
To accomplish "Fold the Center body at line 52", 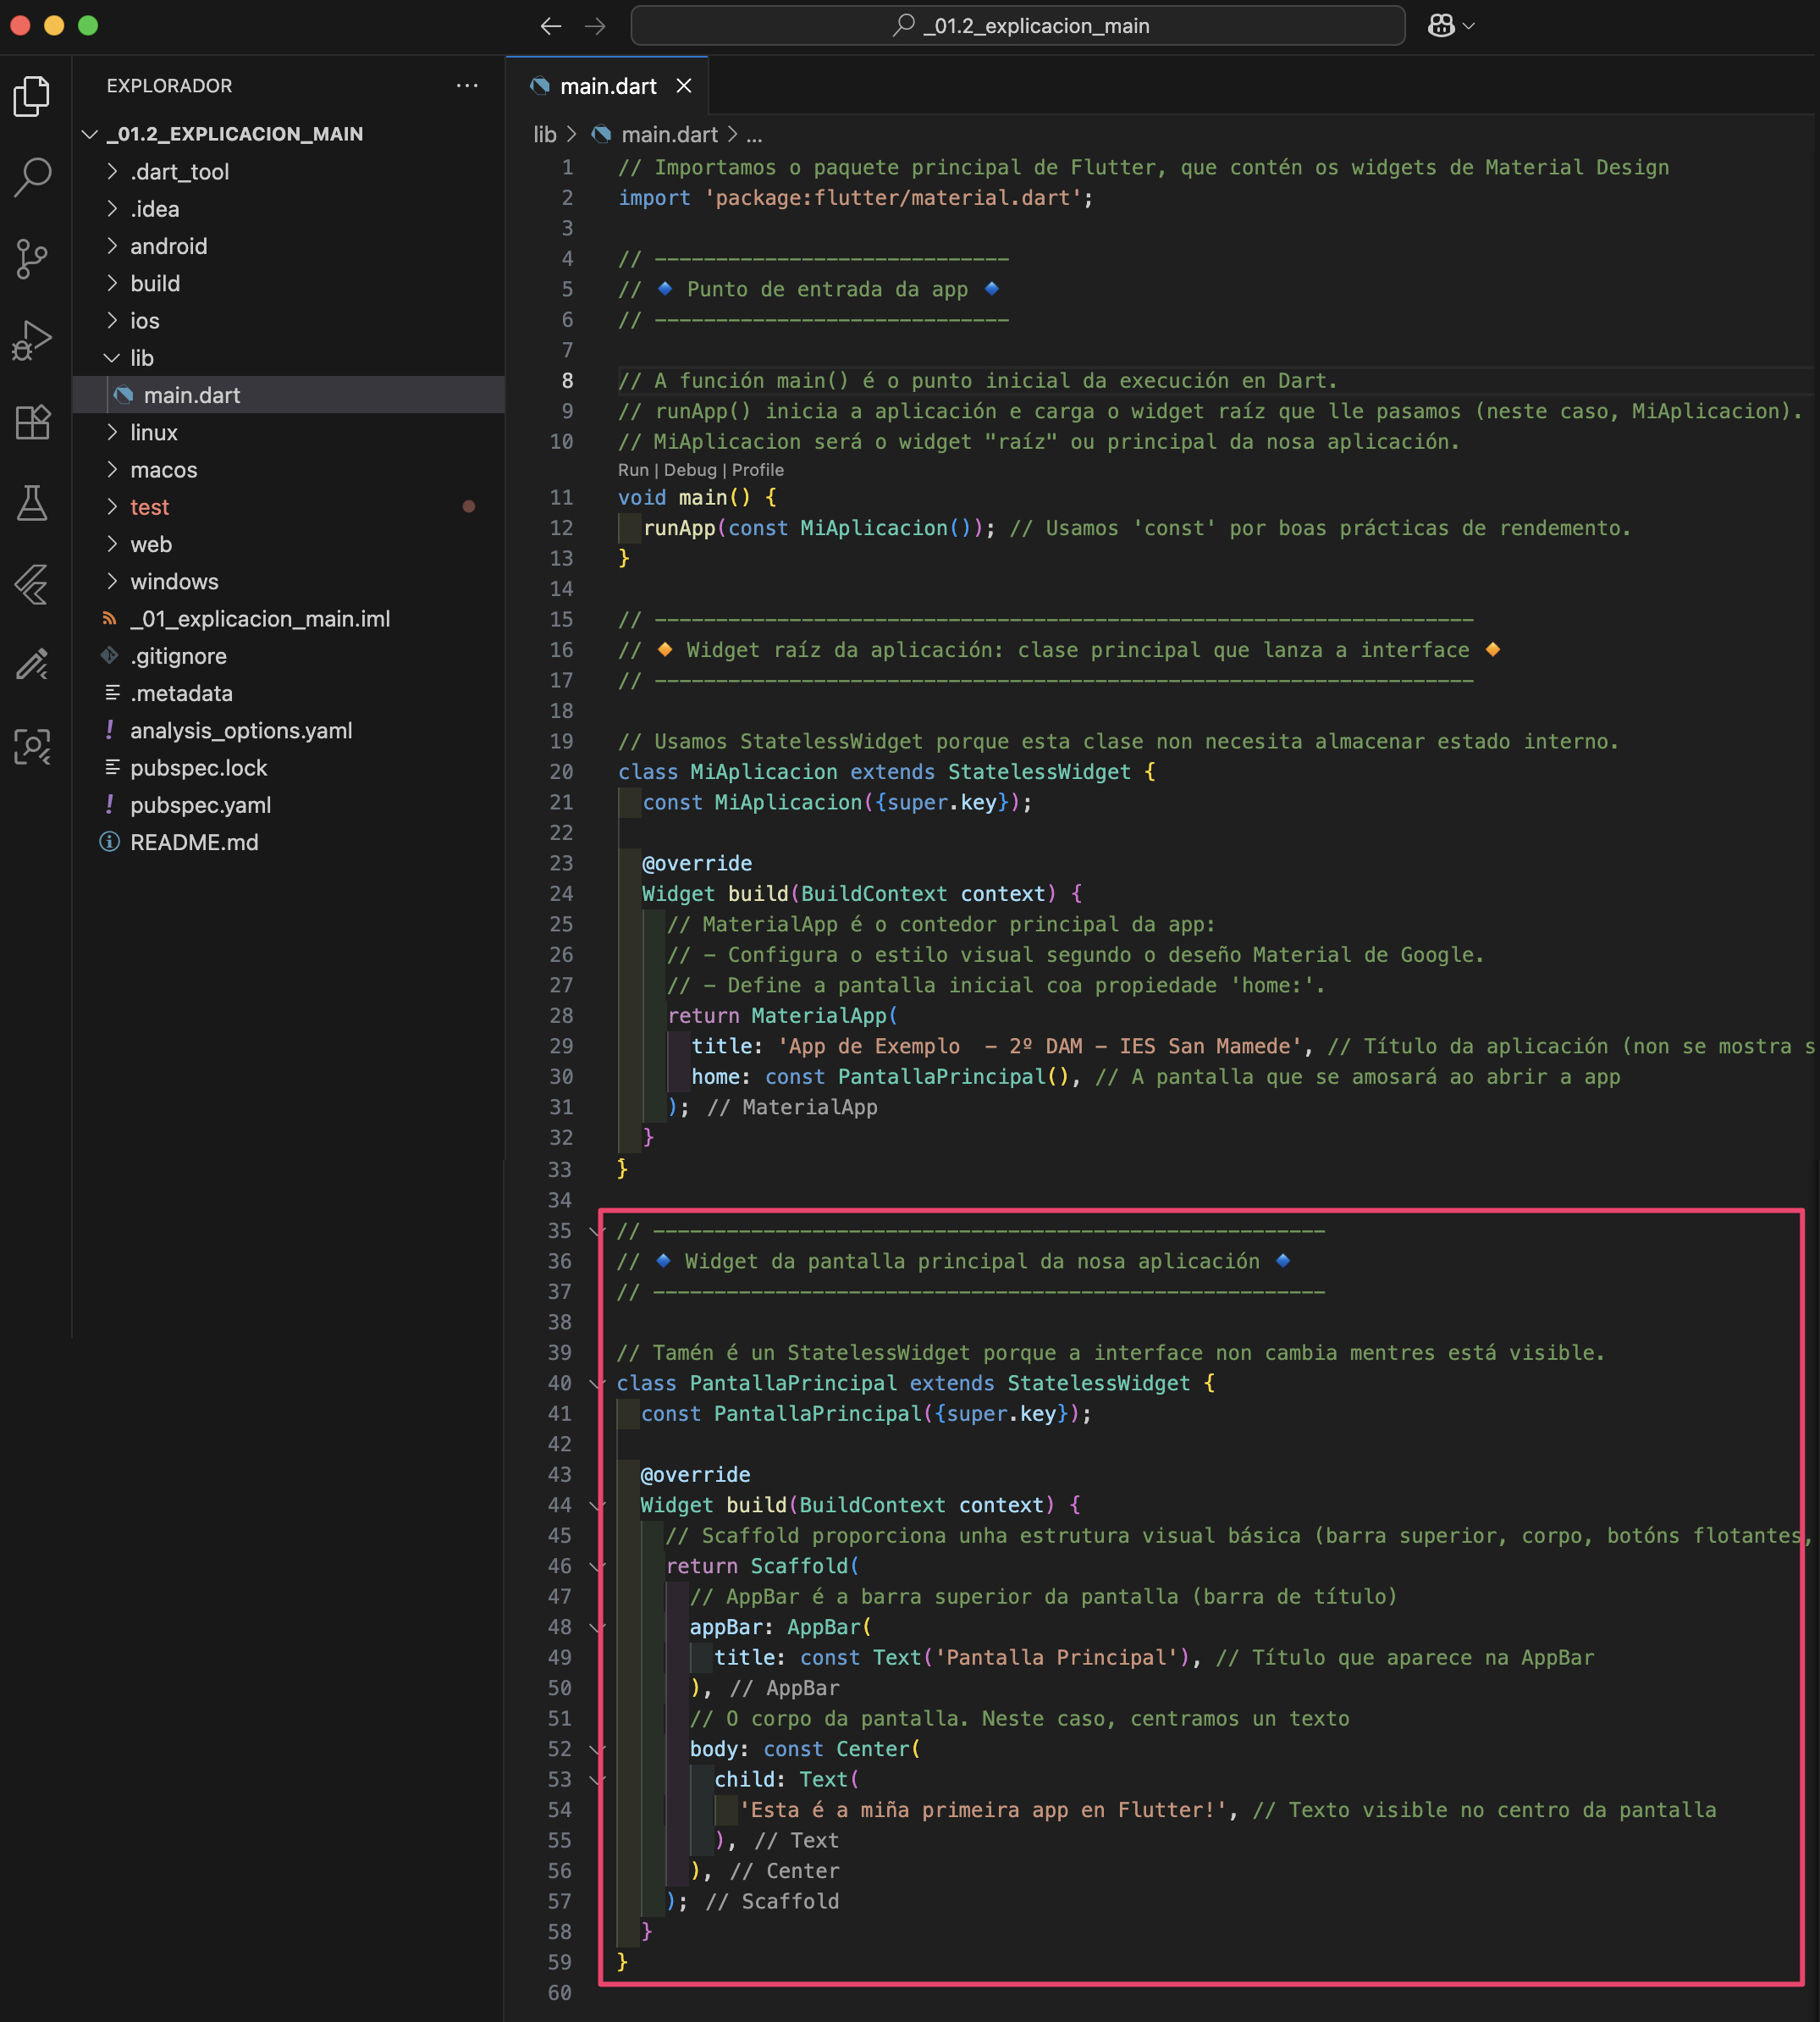I will click(598, 1749).
